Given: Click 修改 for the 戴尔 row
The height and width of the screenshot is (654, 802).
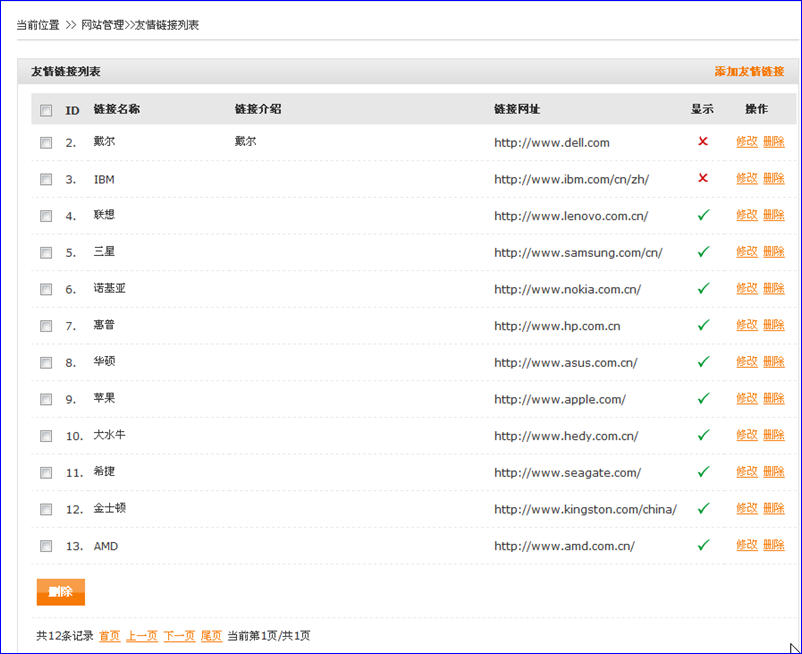Looking at the screenshot, I should click(x=747, y=142).
